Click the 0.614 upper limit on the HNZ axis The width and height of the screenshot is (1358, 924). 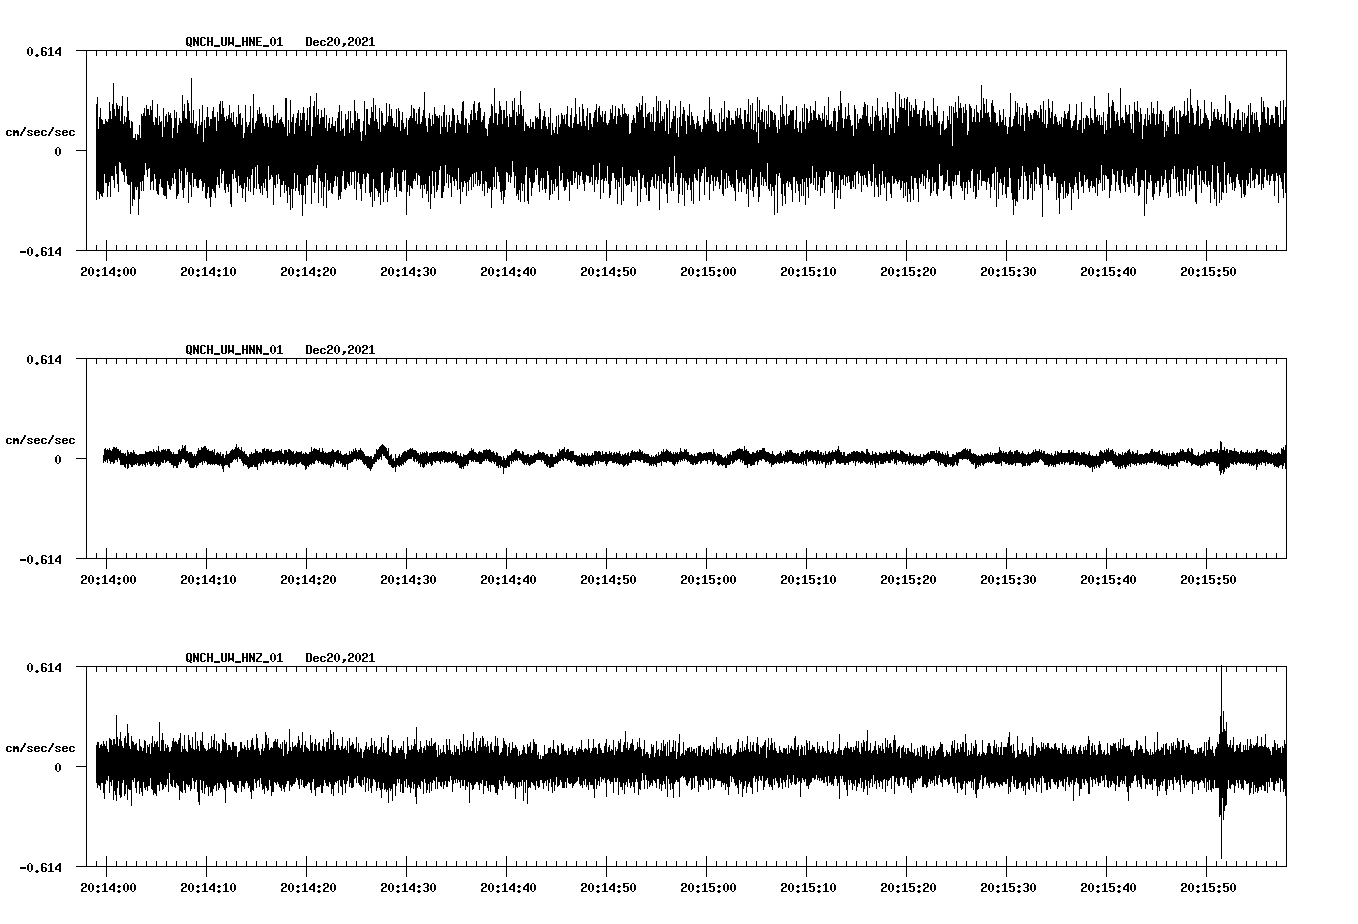(44, 667)
